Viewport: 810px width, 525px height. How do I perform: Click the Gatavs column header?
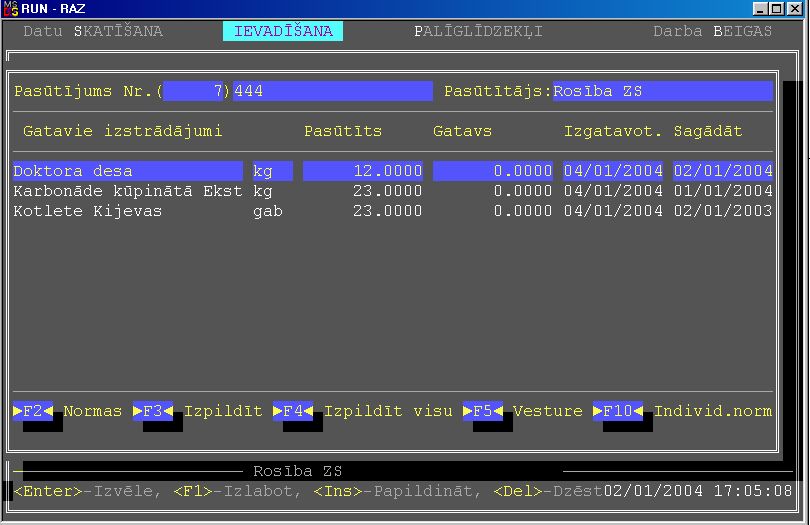pos(462,131)
